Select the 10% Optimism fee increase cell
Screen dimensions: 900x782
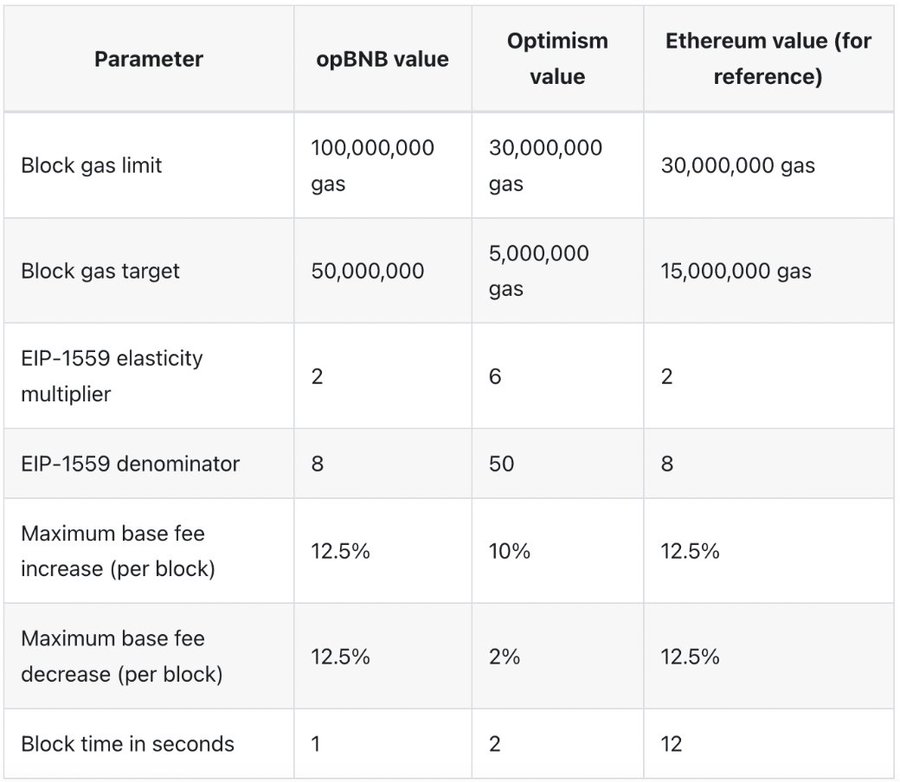click(x=509, y=552)
